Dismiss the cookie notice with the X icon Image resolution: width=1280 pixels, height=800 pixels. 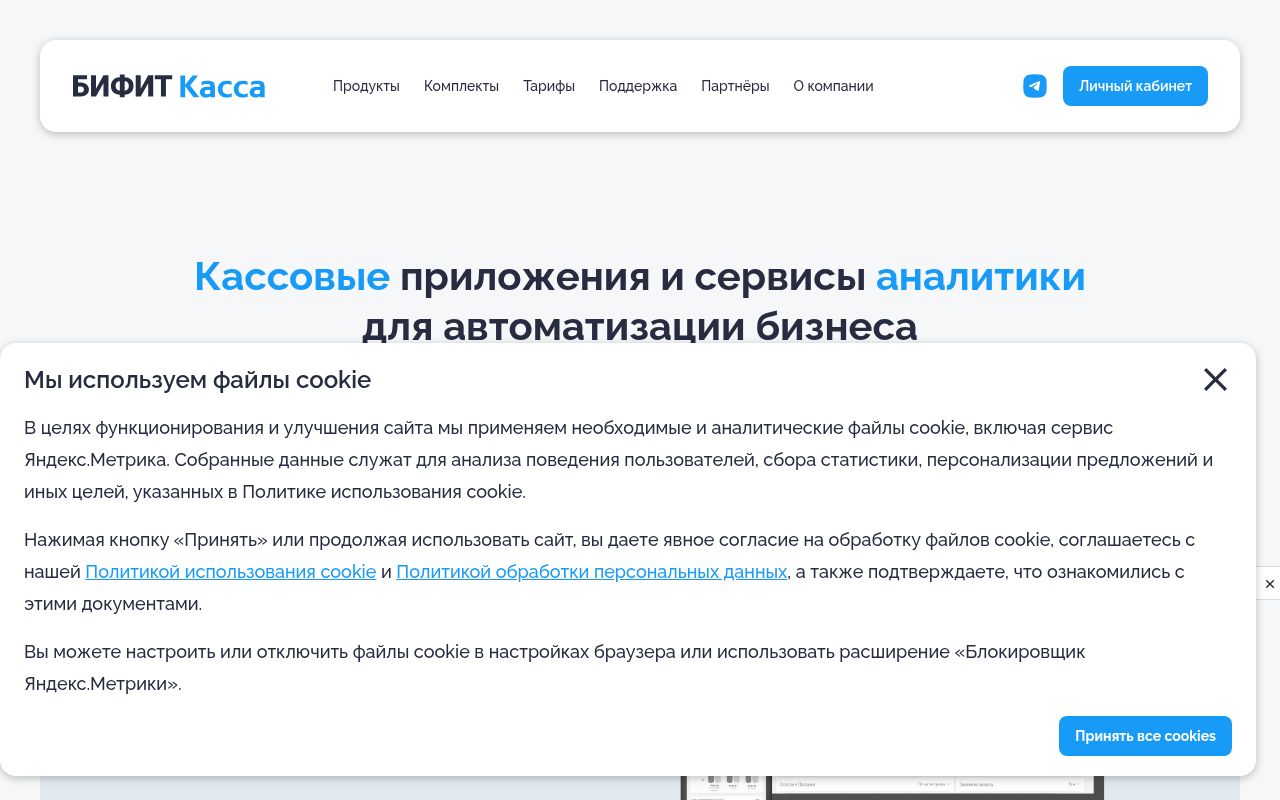click(1215, 380)
